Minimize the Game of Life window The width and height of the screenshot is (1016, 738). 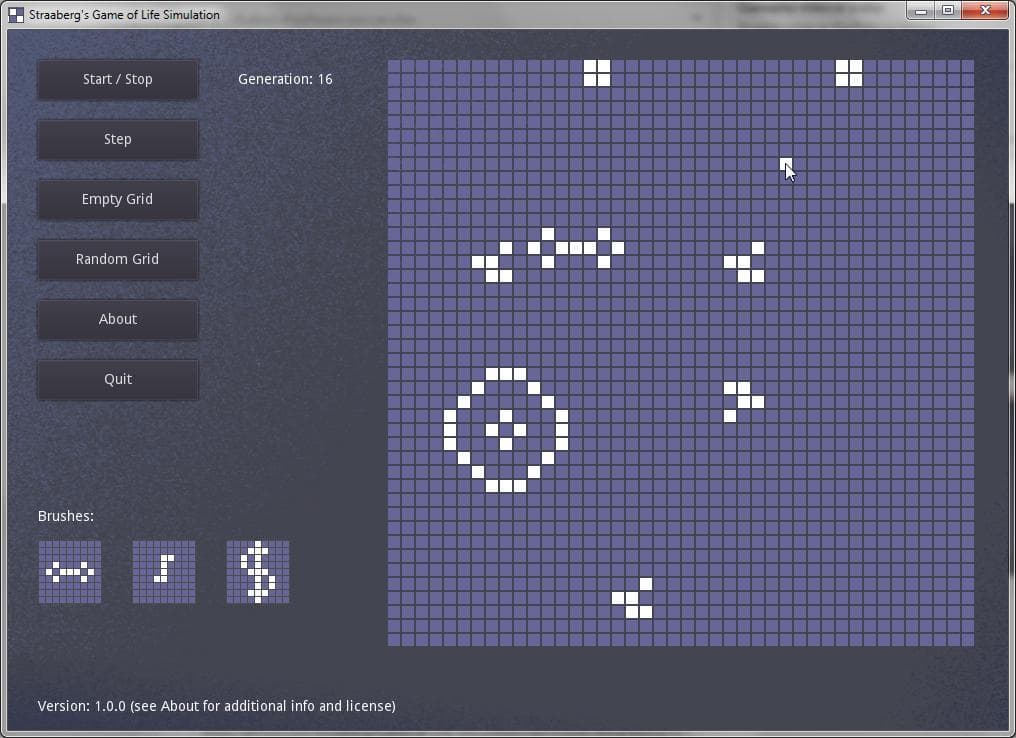[921, 10]
